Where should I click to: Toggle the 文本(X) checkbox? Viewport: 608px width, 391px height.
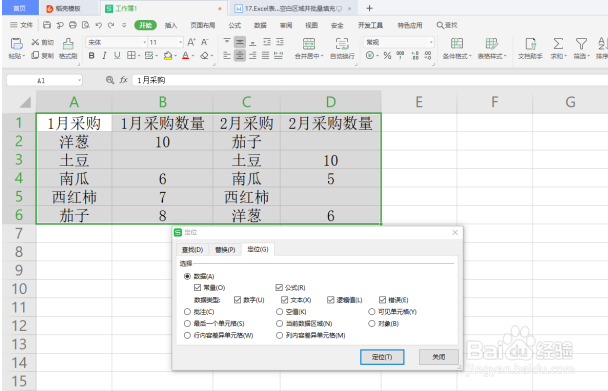[284, 300]
